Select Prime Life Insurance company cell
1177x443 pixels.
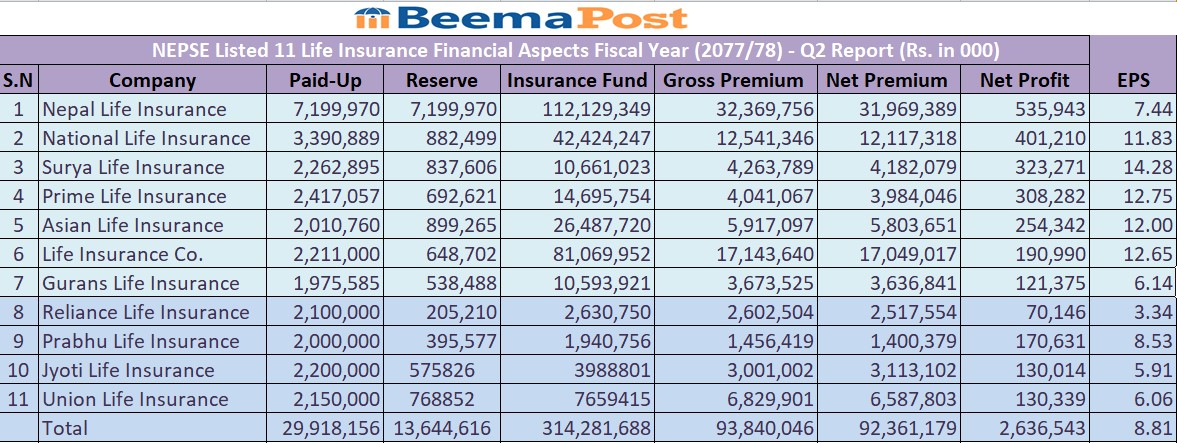(x=134, y=196)
